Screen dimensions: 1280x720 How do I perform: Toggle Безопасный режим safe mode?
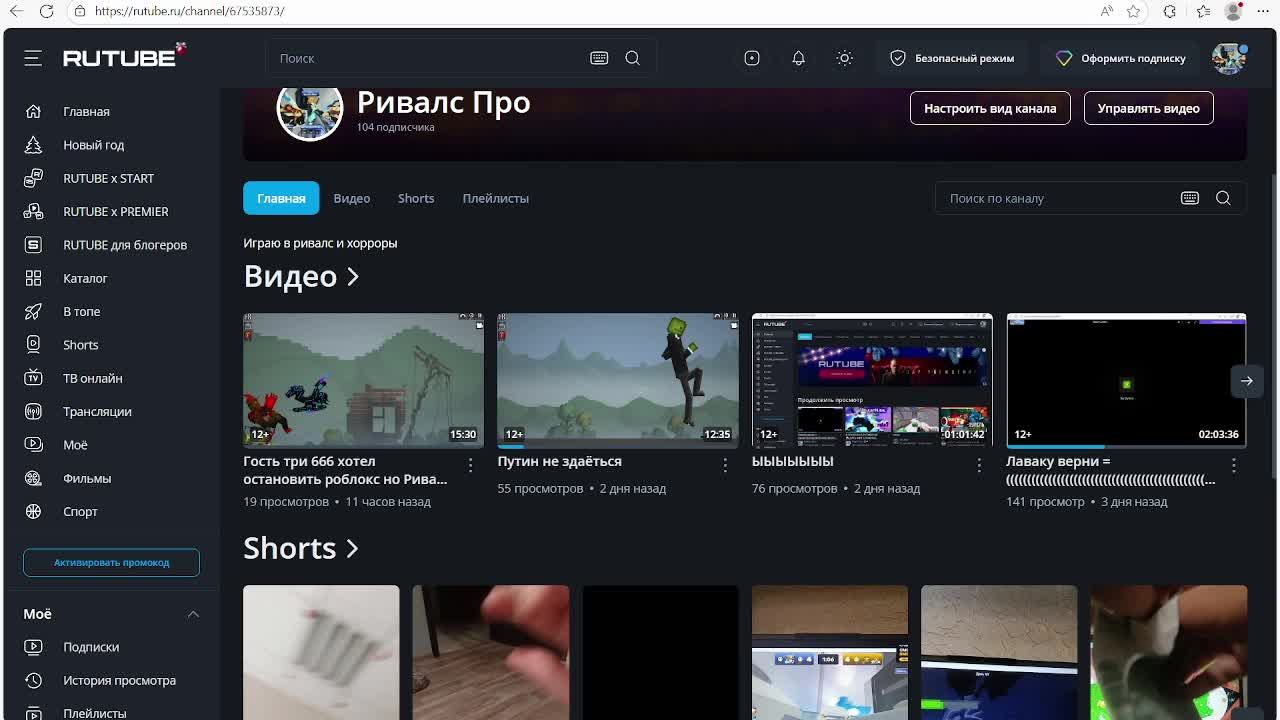952,58
